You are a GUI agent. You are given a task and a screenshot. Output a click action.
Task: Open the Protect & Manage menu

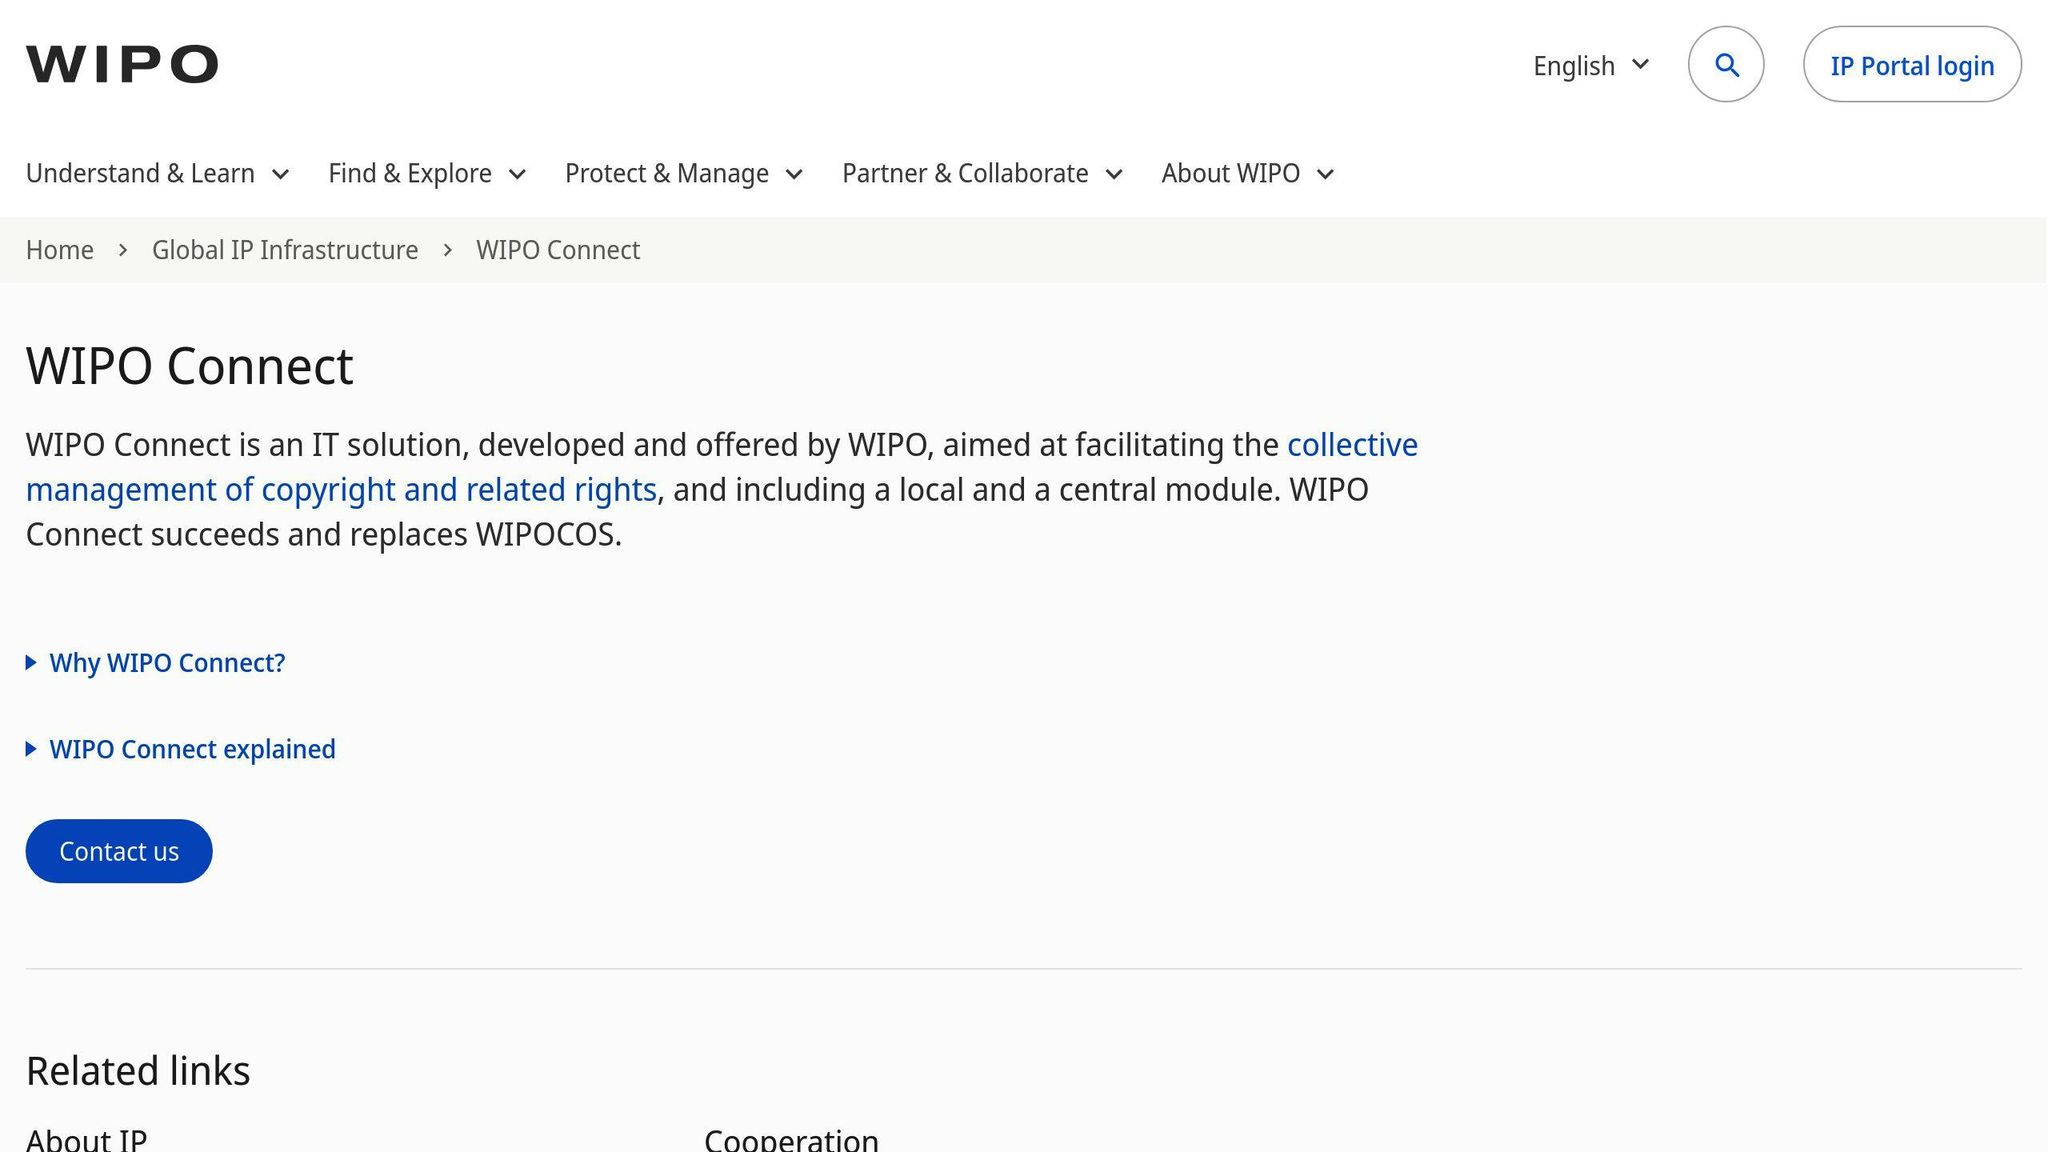click(x=685, y=173)
